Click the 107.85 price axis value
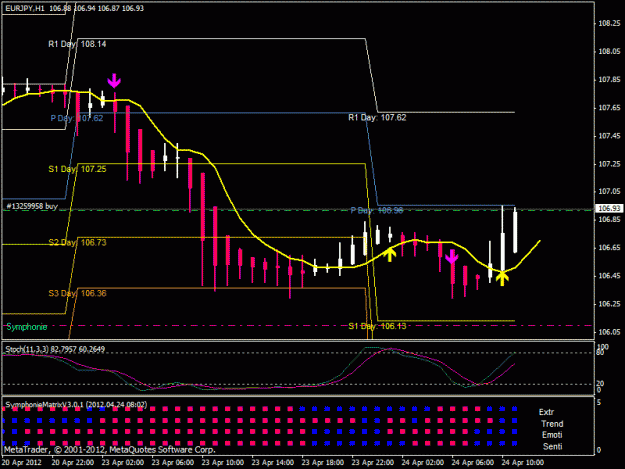Viewport: 625px width, 469px height. tap(609, 80)
